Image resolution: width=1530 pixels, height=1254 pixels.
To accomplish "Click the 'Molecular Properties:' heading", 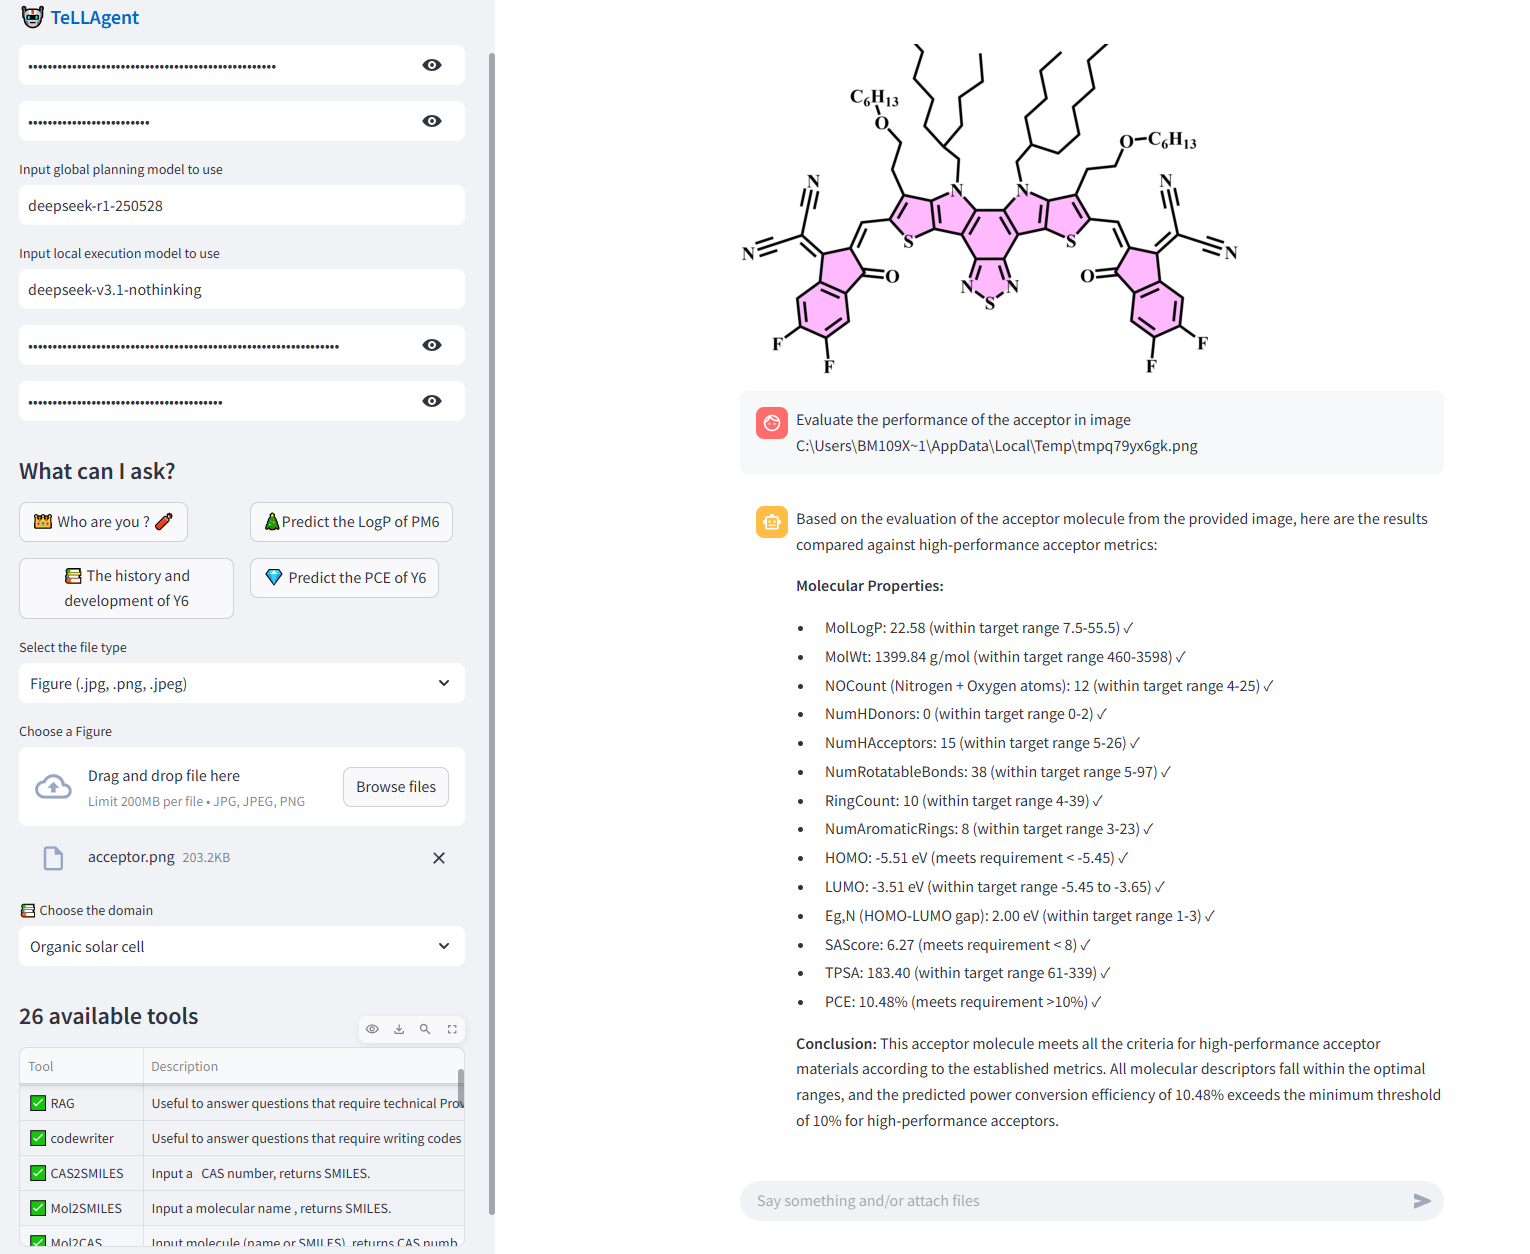I will pyautogui.click(x=870, y=586).
